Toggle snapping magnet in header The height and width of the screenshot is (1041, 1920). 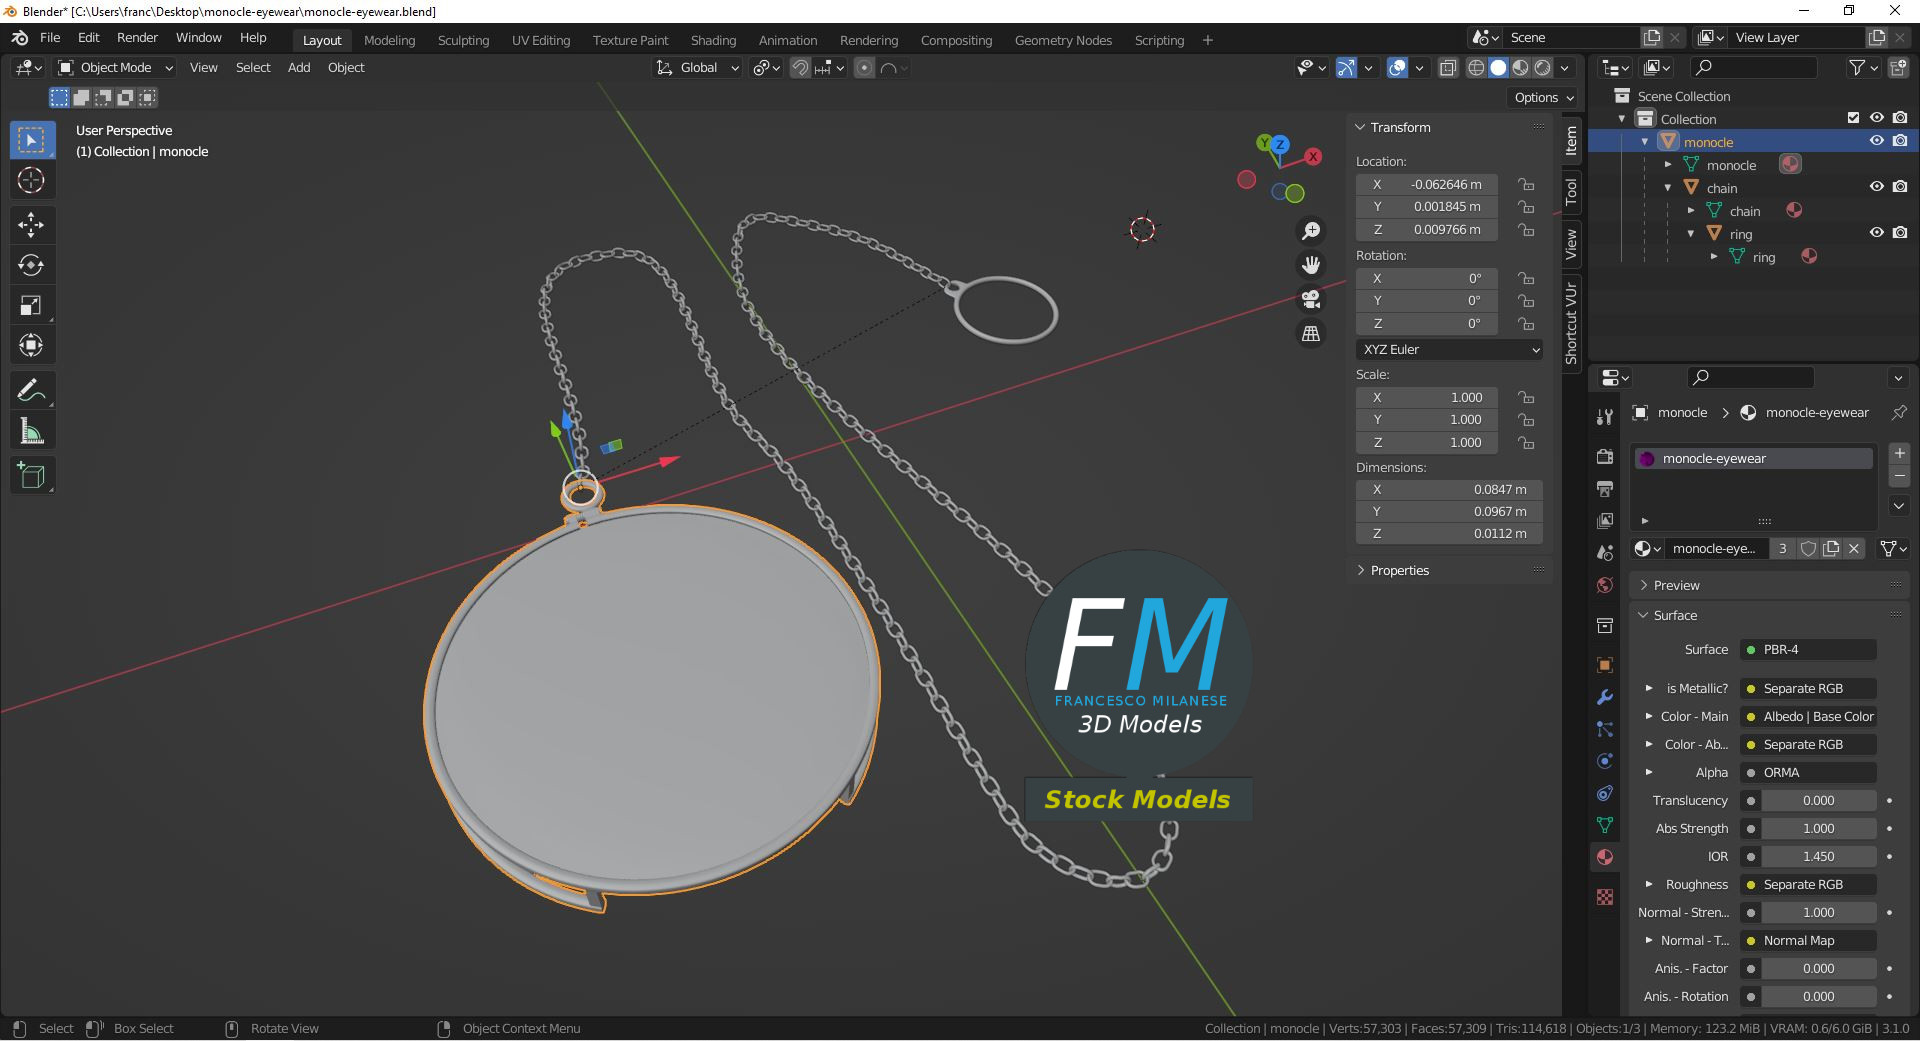tap(800, 68)
